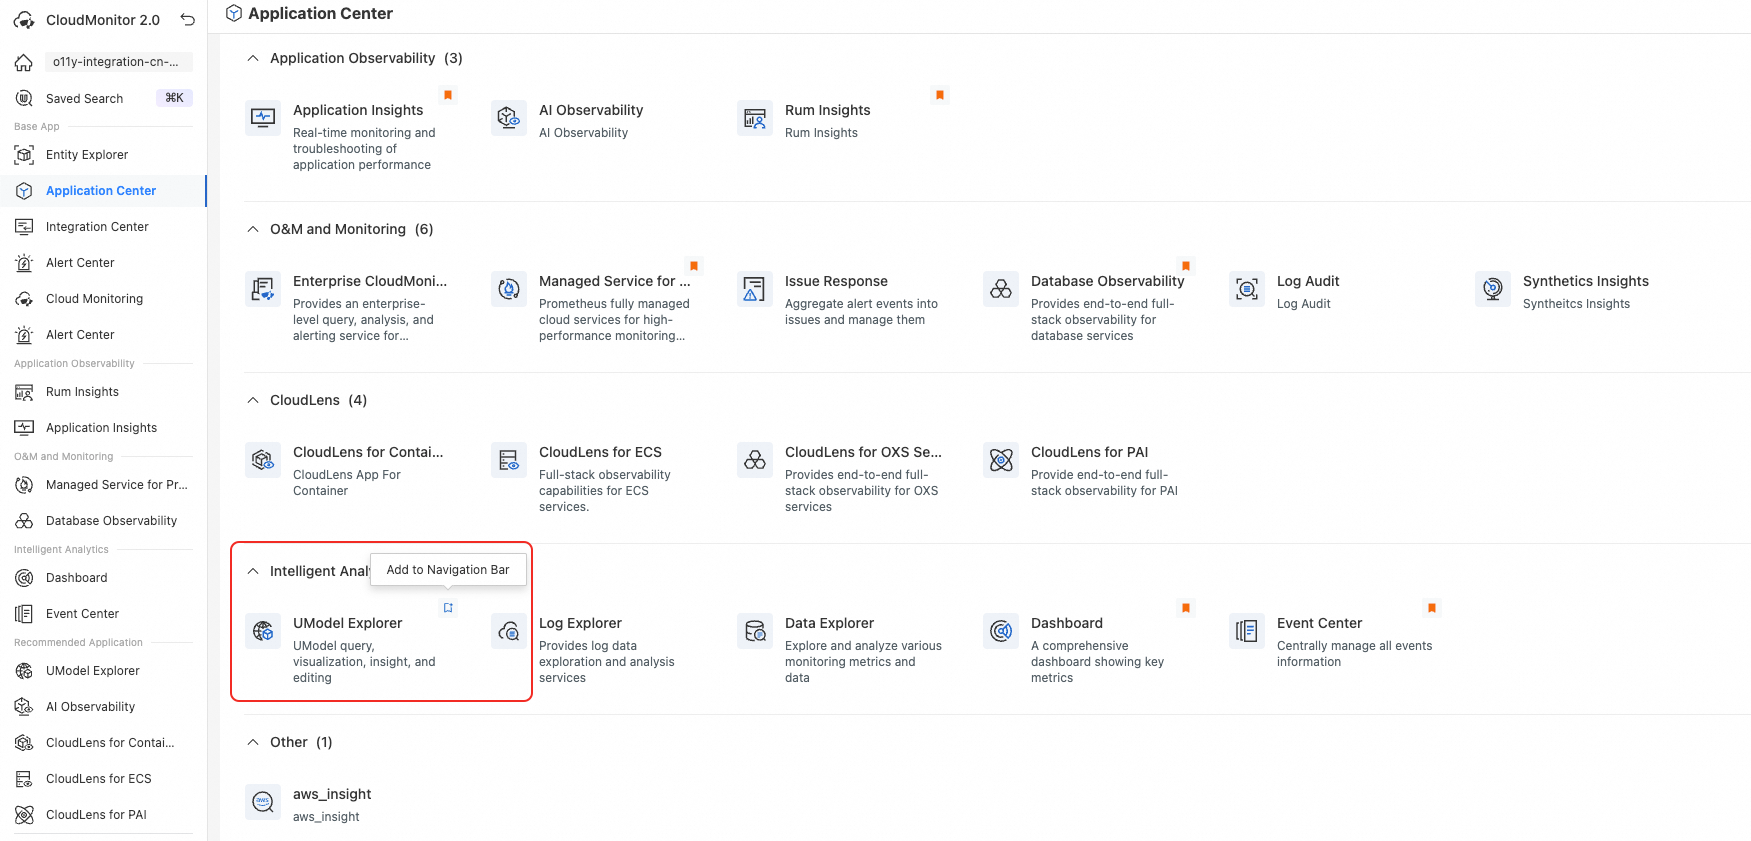
Task: Open the Database Observability card icon
Action: click(x=1001, y=289)
